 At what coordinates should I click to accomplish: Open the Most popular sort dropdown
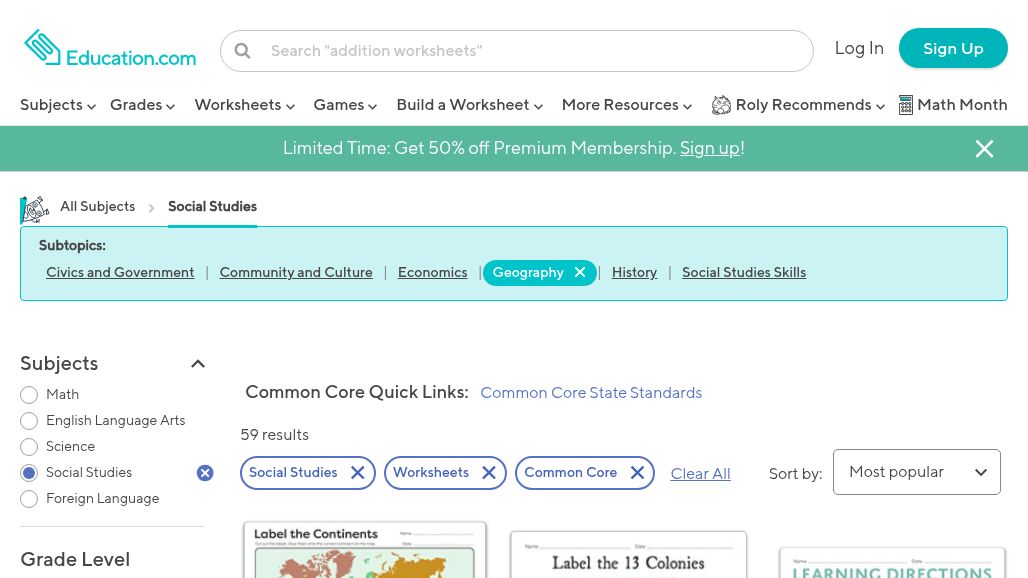[x=915, y=471]
